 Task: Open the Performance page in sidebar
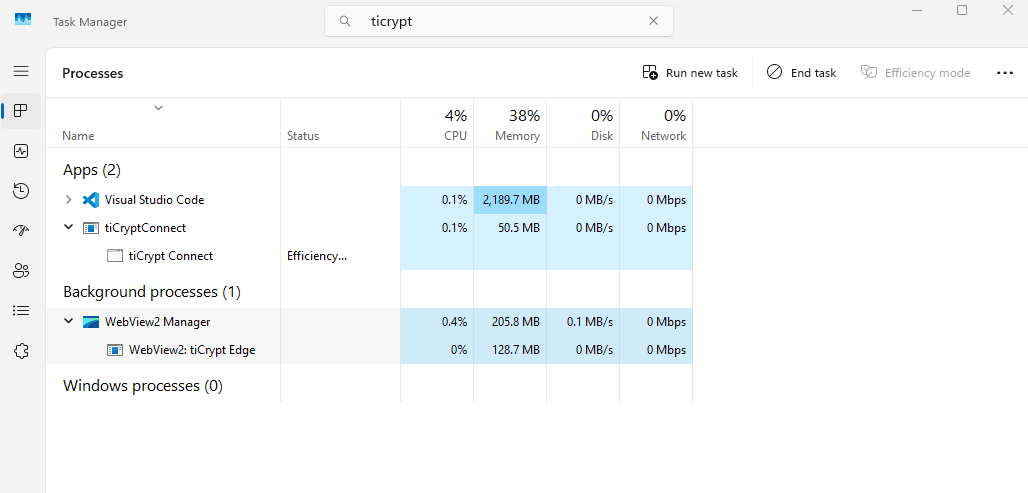coord(21,151)
